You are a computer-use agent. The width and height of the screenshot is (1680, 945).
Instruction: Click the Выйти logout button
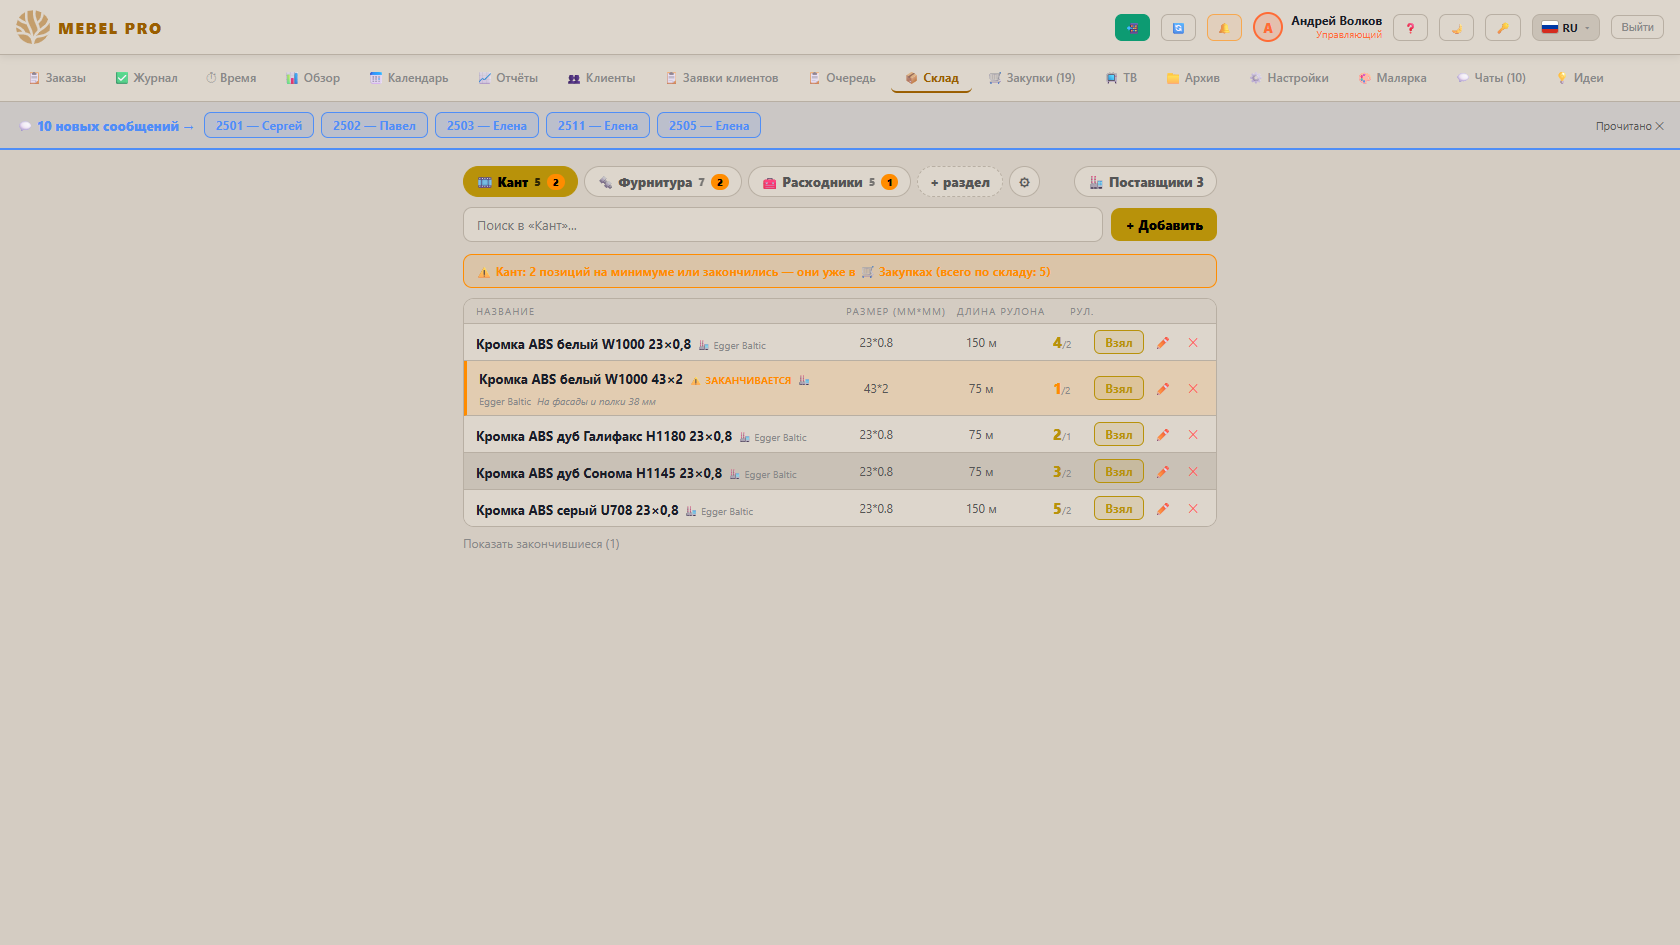click(x=1637, y=27)
